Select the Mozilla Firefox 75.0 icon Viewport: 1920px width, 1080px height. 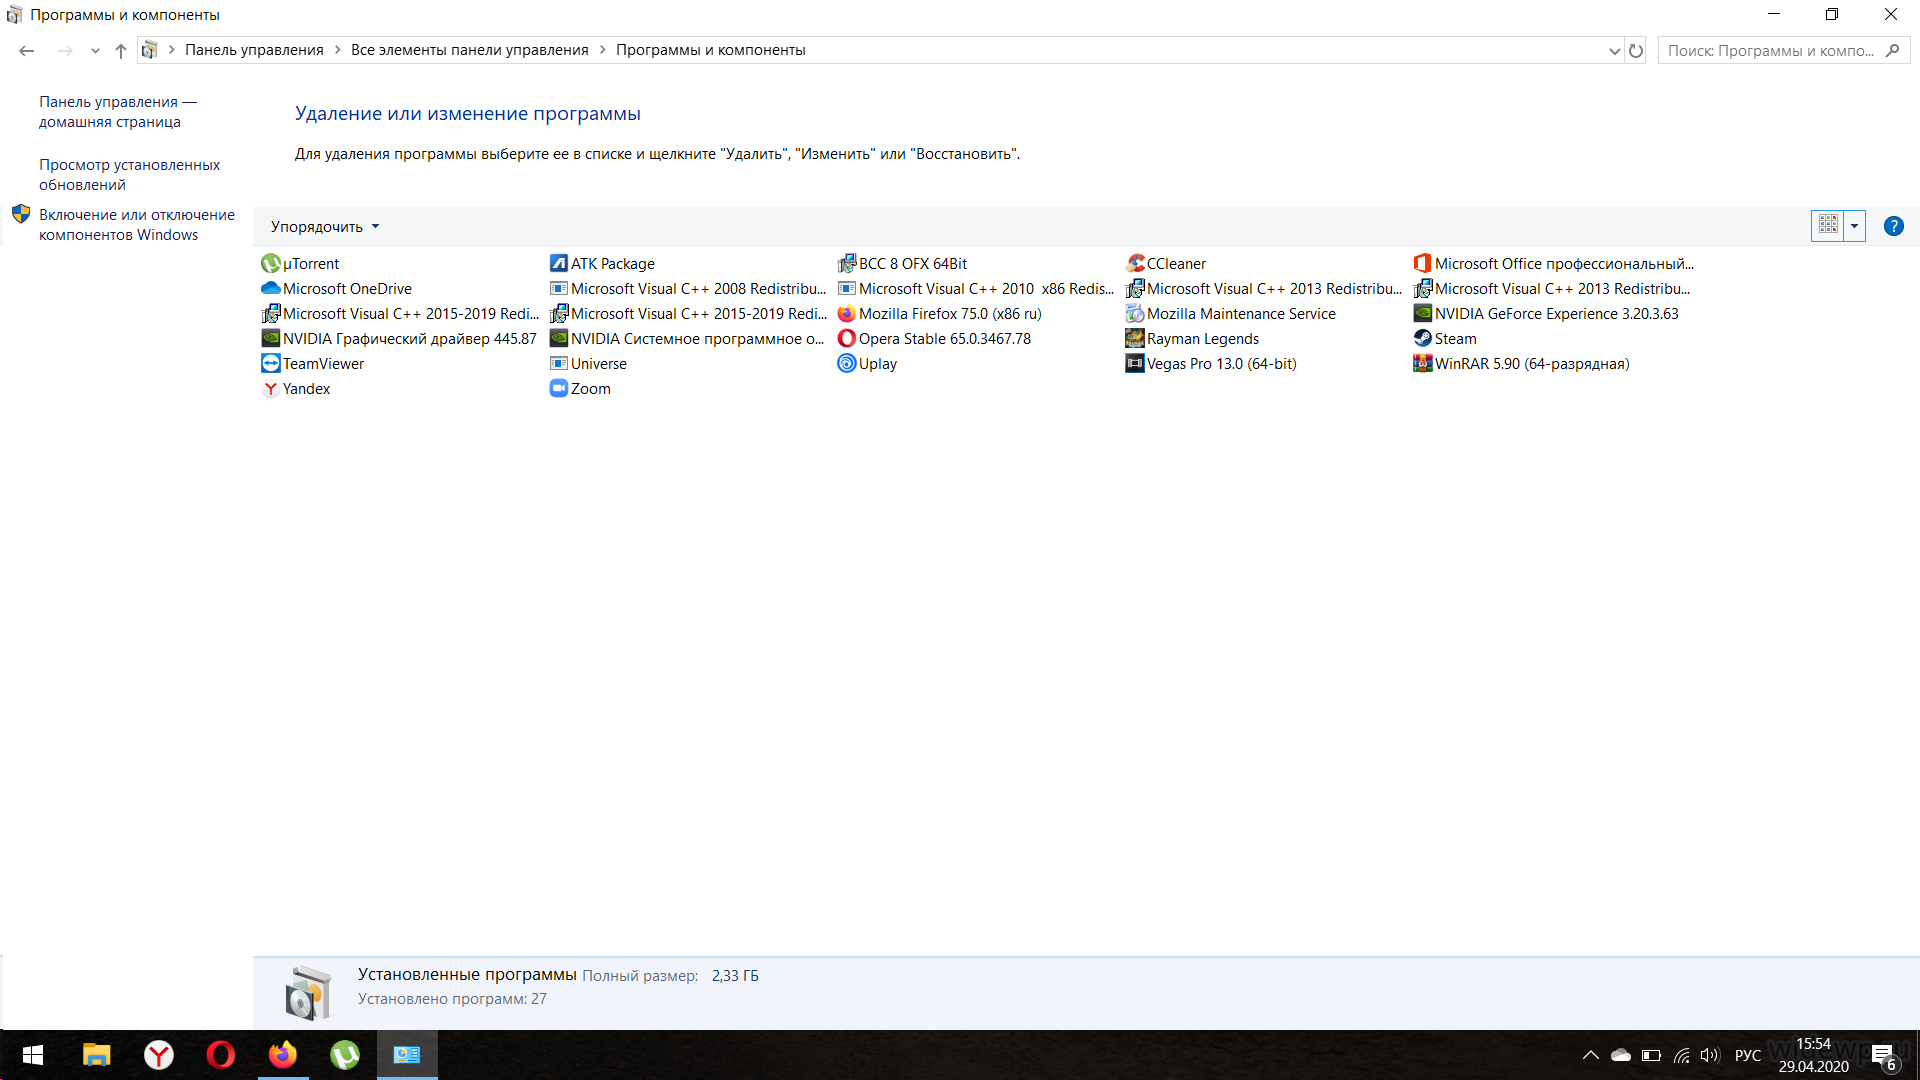(x=846, y=314)
